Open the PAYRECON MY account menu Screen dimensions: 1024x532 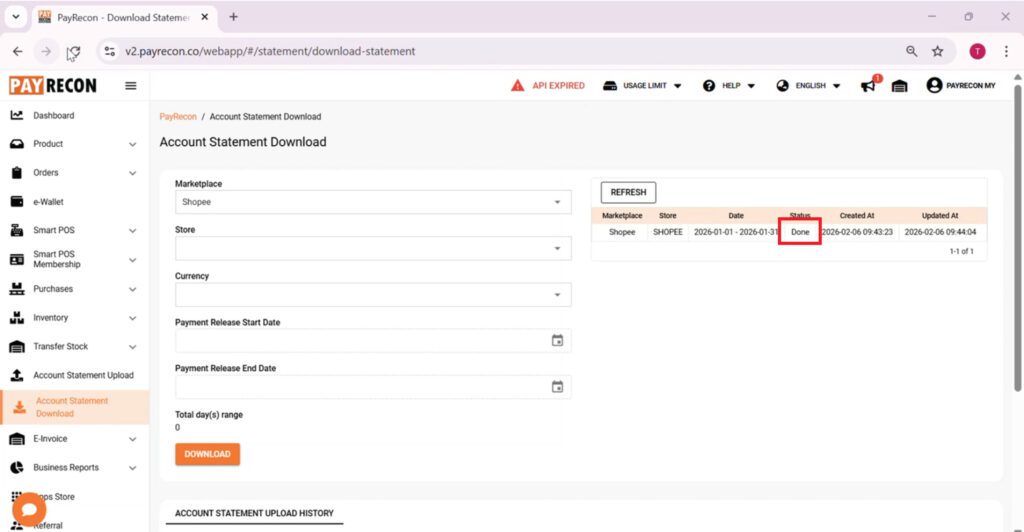(961, 86)
